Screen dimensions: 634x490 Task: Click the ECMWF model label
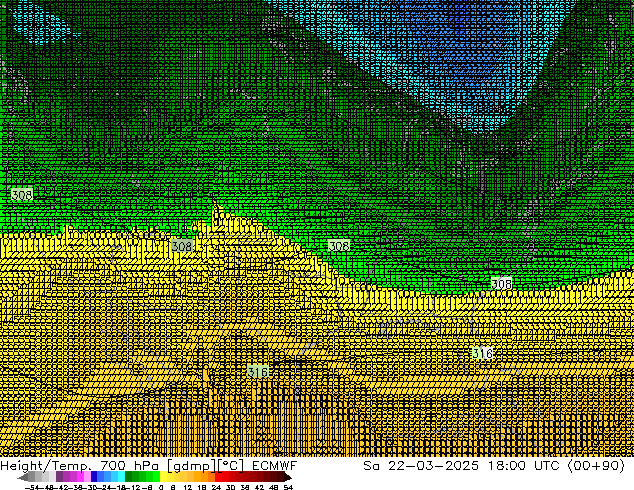275,466
